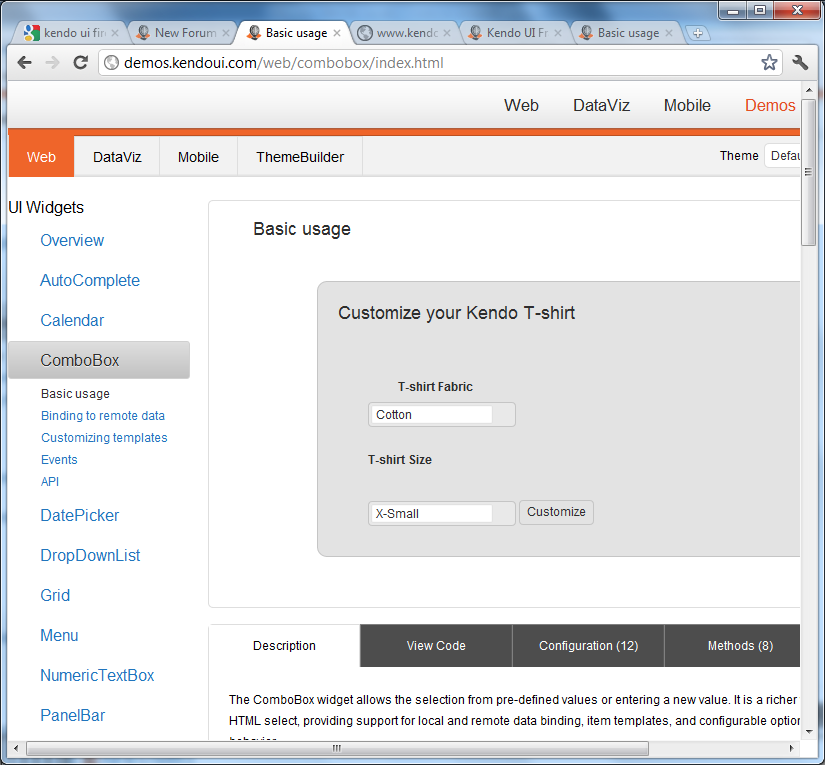Reload the page with the refresh icon
Image resolution: width=825 pixels, height=765 pixels.
point(80,63)
